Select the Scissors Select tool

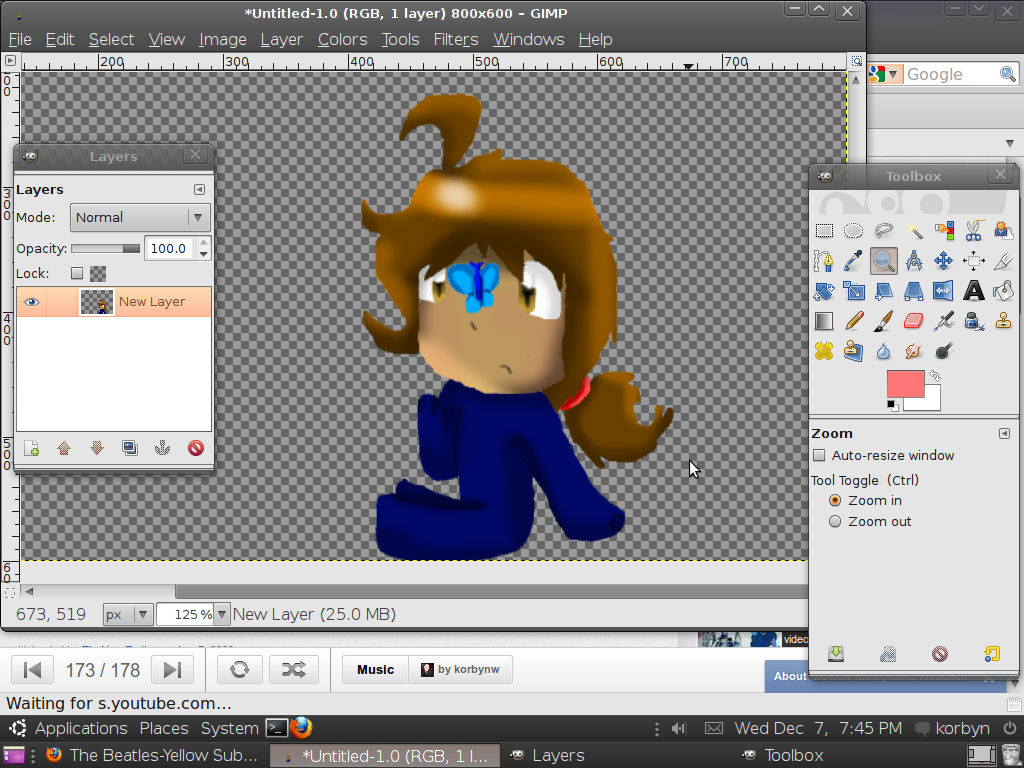click(974, 231)
